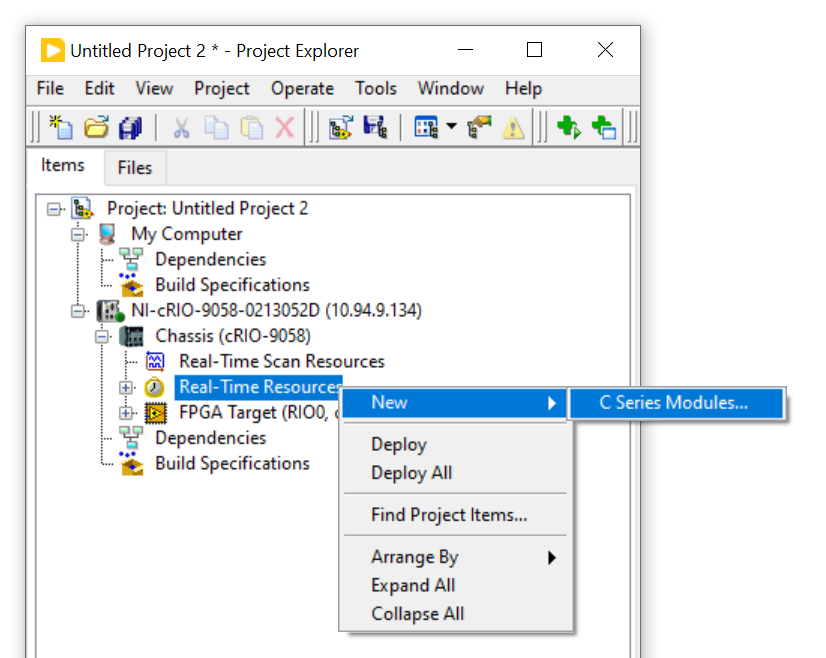Click the yellow warning triangle icon
The height and width of the screenshot is (658, 826).
513,128
